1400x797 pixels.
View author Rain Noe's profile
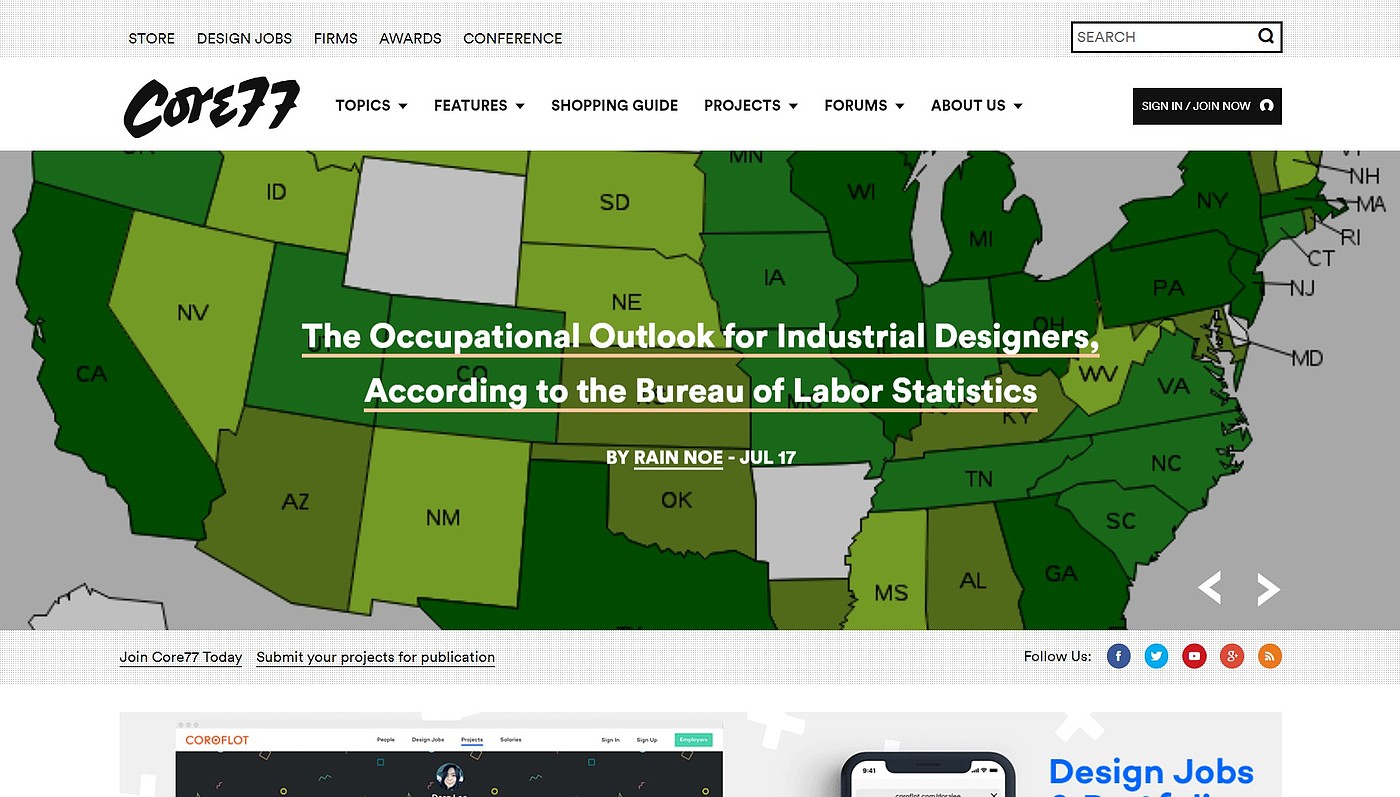pyautogui.click(x=678, y=457)
